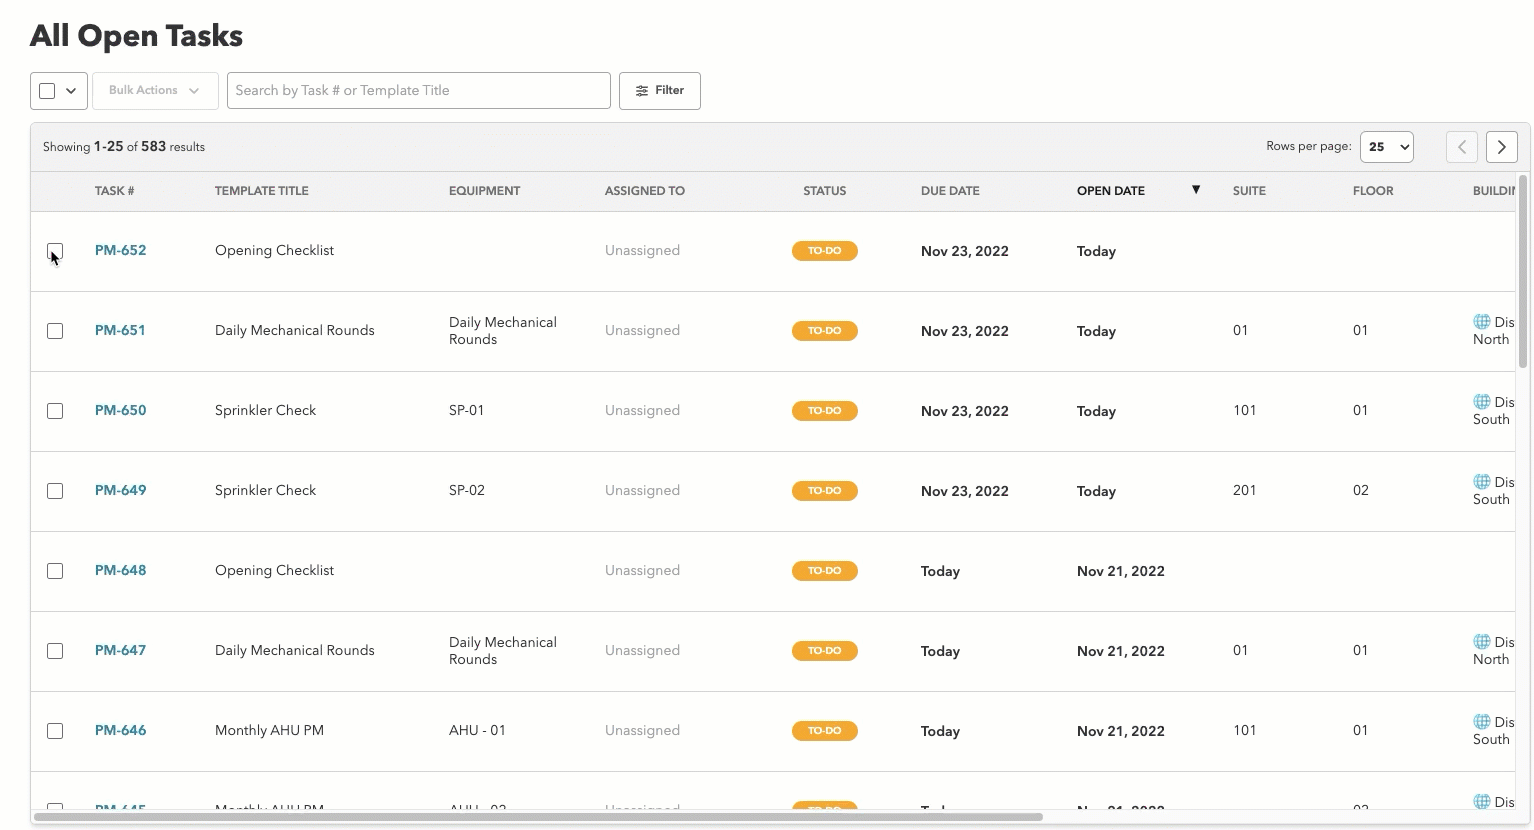This screenshot has height=830, width=1534.
Task: Click the TO-DO status badge for PM-648
Action: tap(824, 571)
